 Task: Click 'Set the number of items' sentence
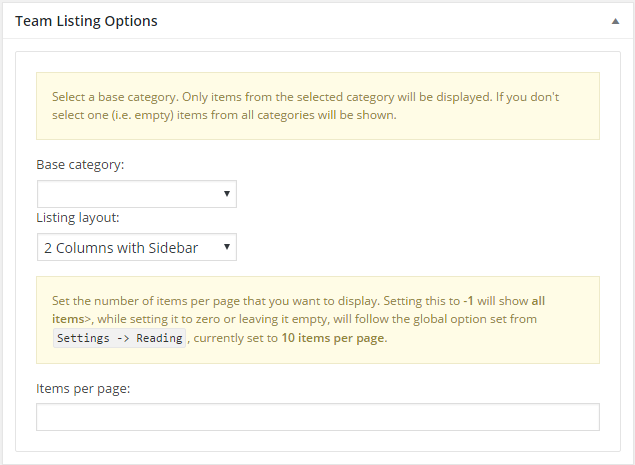pyautogui.click(x=216, y=301)
